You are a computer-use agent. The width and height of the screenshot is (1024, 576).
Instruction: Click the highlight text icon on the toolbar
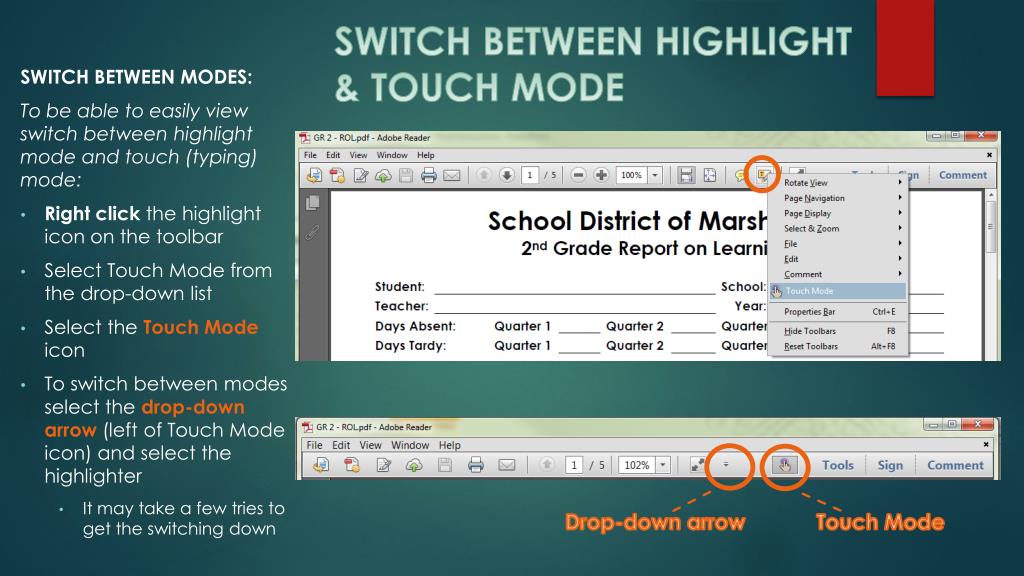pos(763,174)
